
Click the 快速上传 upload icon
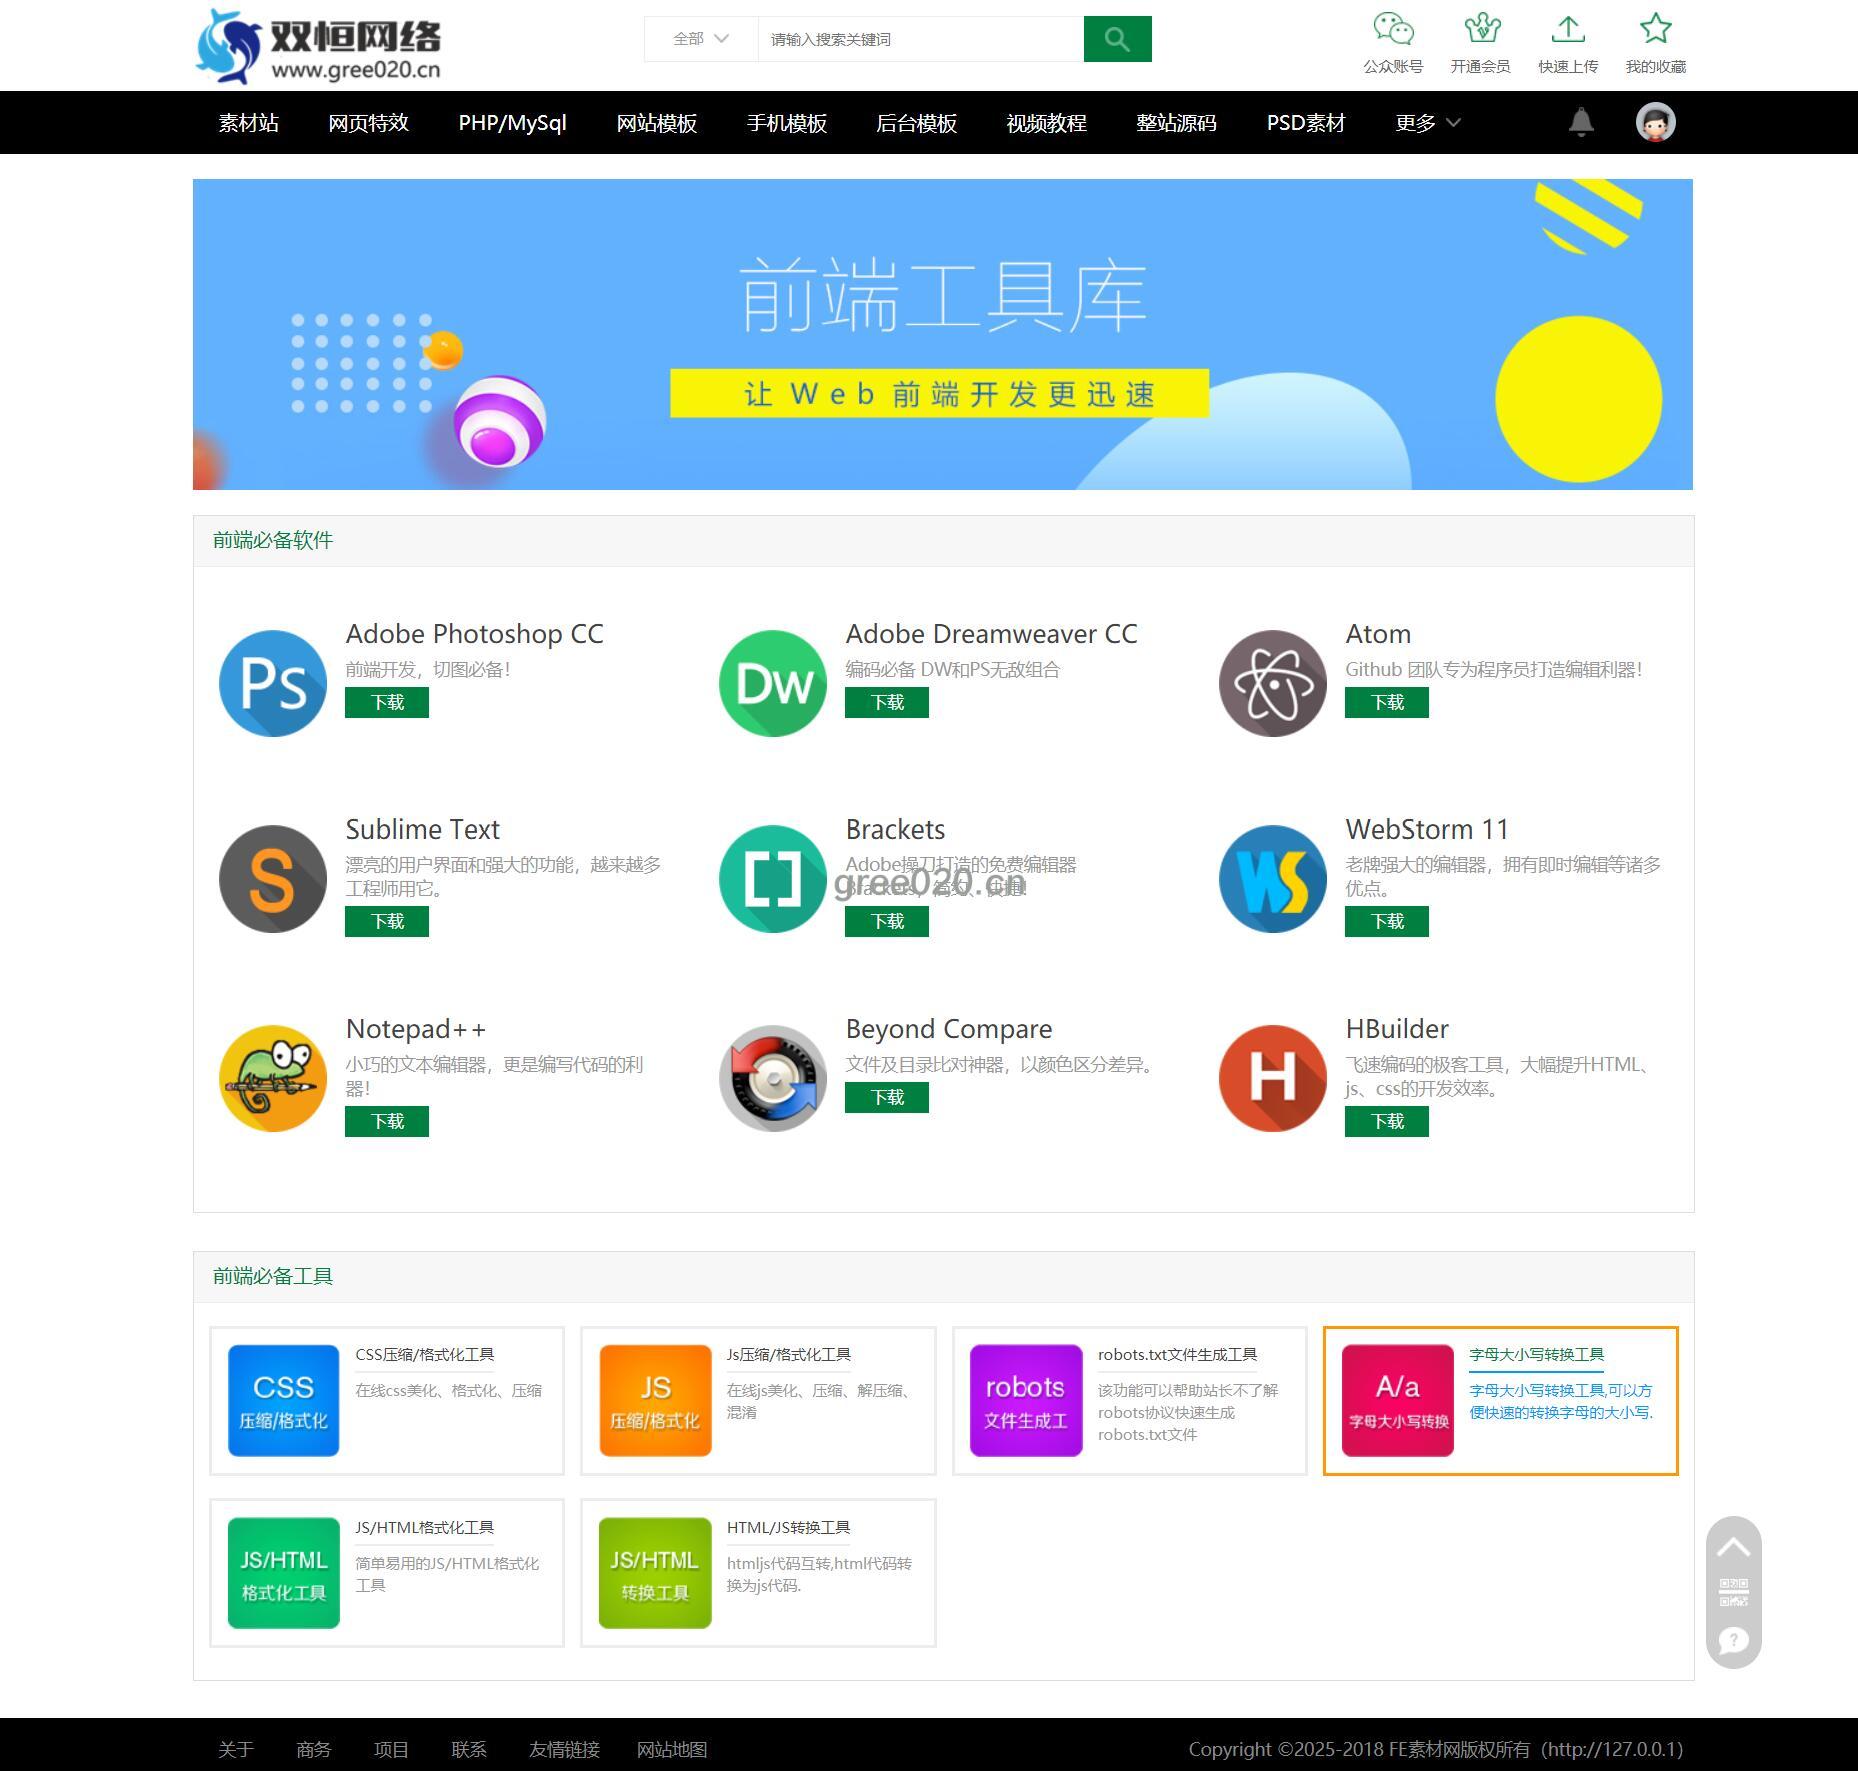(x=1567, y=30)
